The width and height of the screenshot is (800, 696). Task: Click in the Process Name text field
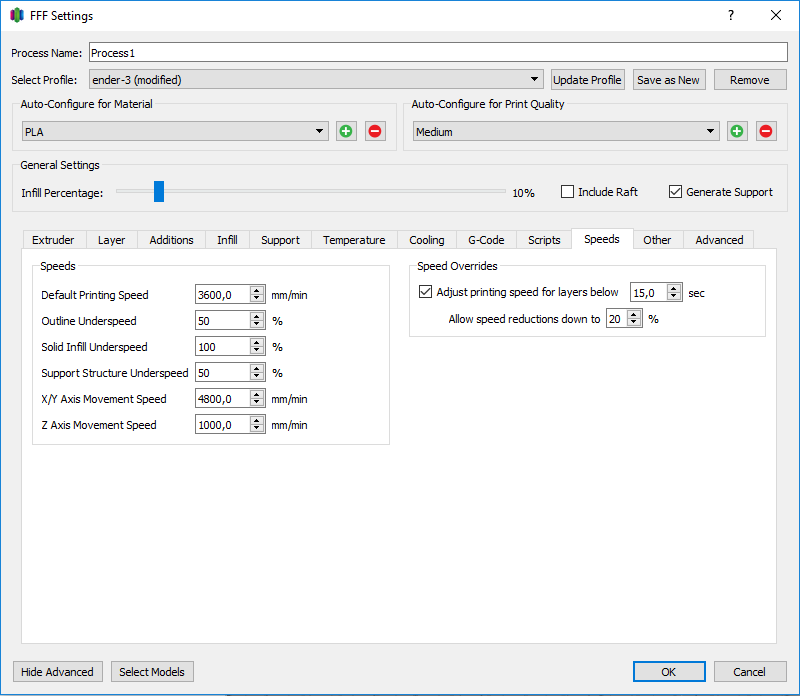pyautogui.click(x=438, y=53)
